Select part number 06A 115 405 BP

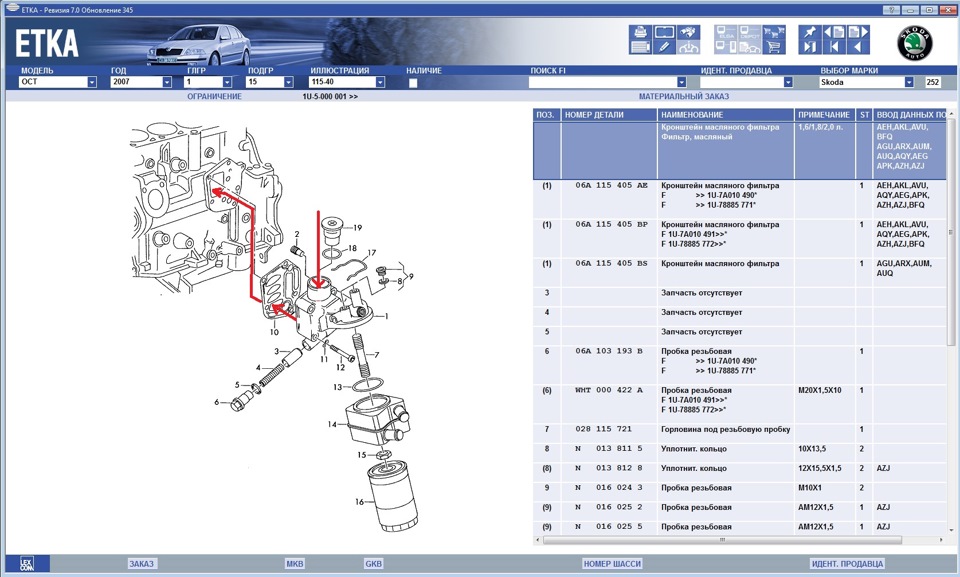pos(611,224)
